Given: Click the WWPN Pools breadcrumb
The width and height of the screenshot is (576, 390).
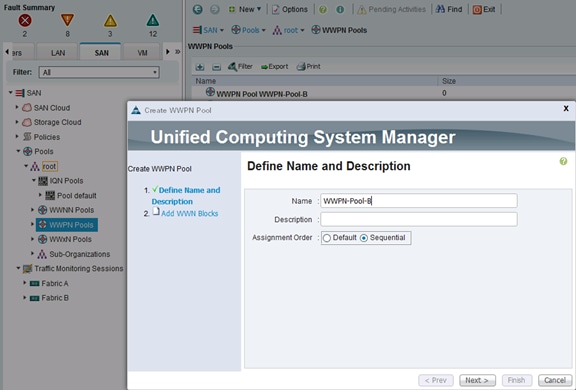Looking at the screenshot, I should pos(339,30).
